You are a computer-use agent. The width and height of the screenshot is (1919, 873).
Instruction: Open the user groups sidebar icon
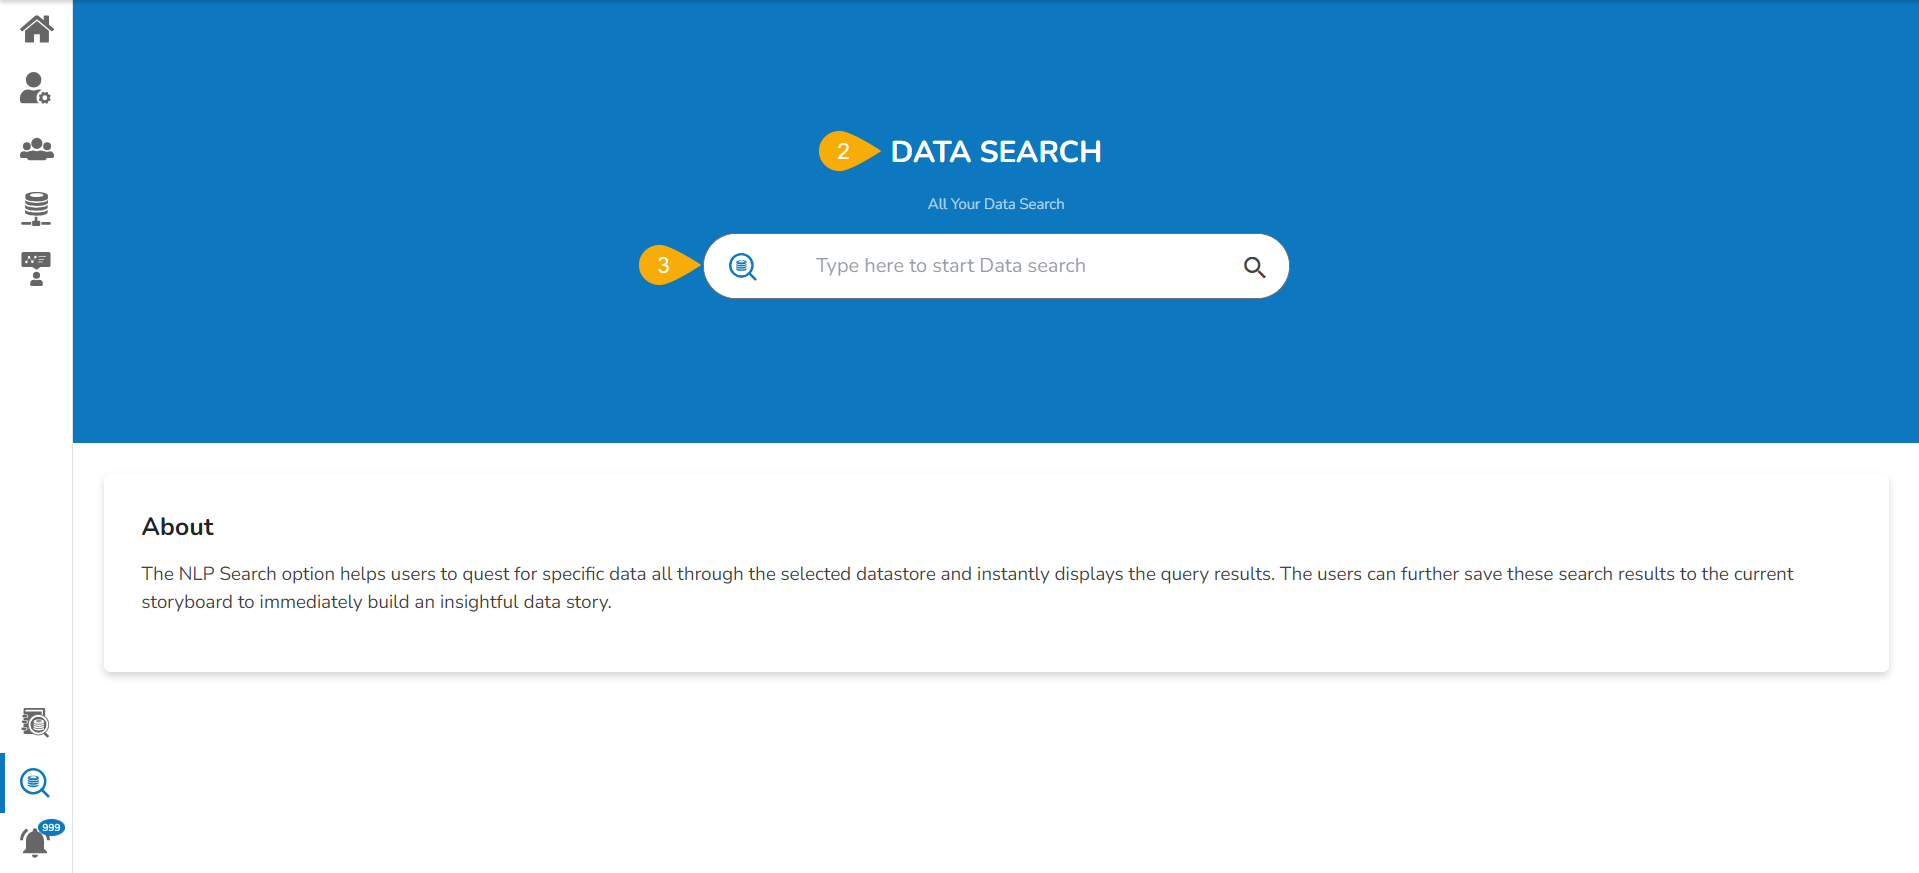click(36, 149)
